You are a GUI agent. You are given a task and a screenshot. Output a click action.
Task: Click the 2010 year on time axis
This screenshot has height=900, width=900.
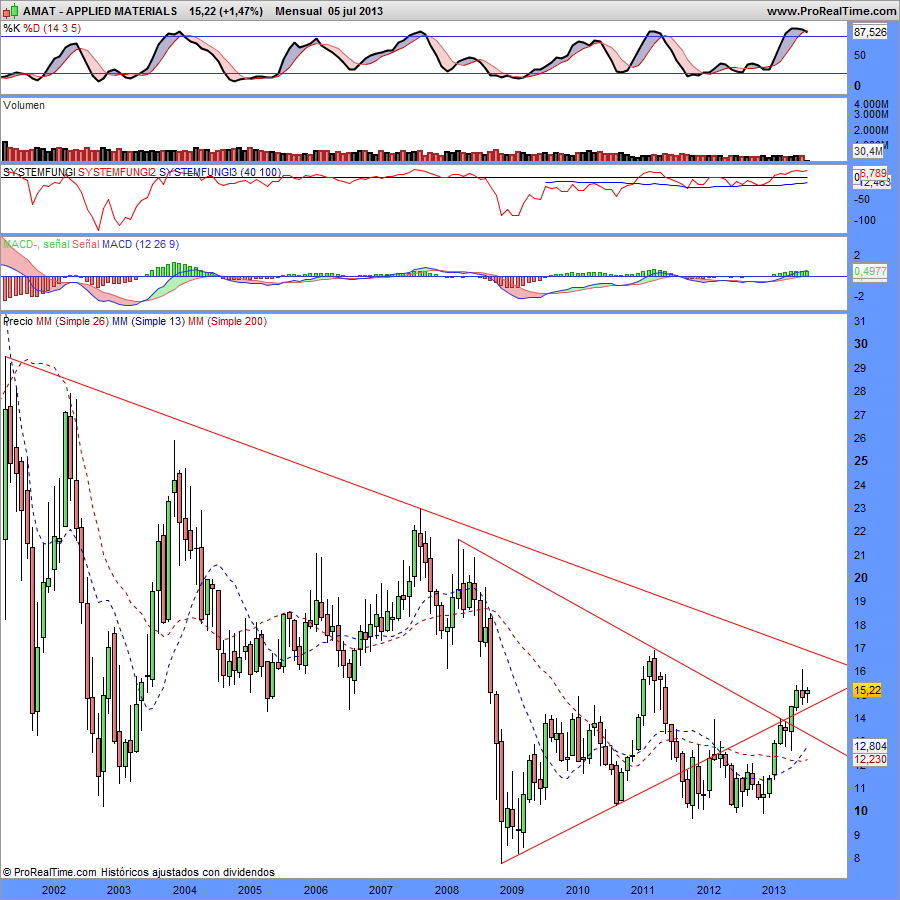577,890
